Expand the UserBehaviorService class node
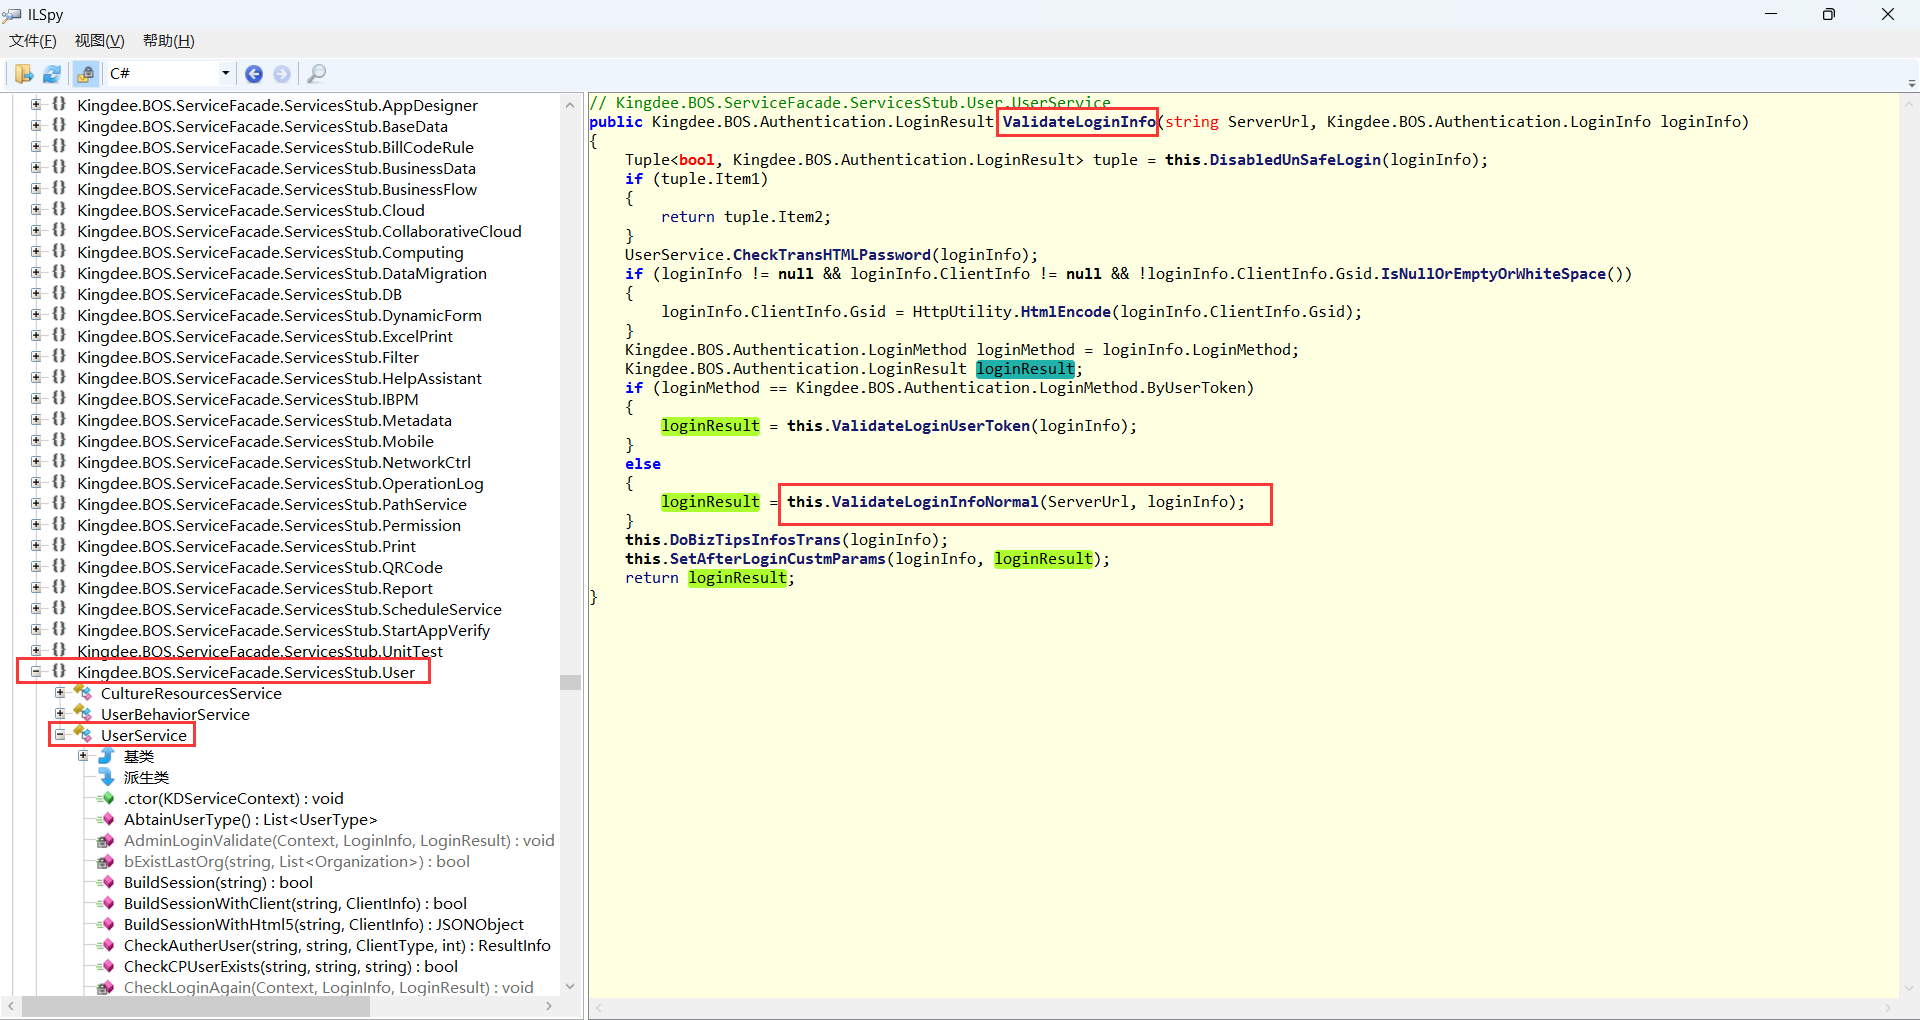 tap(60, 714)
